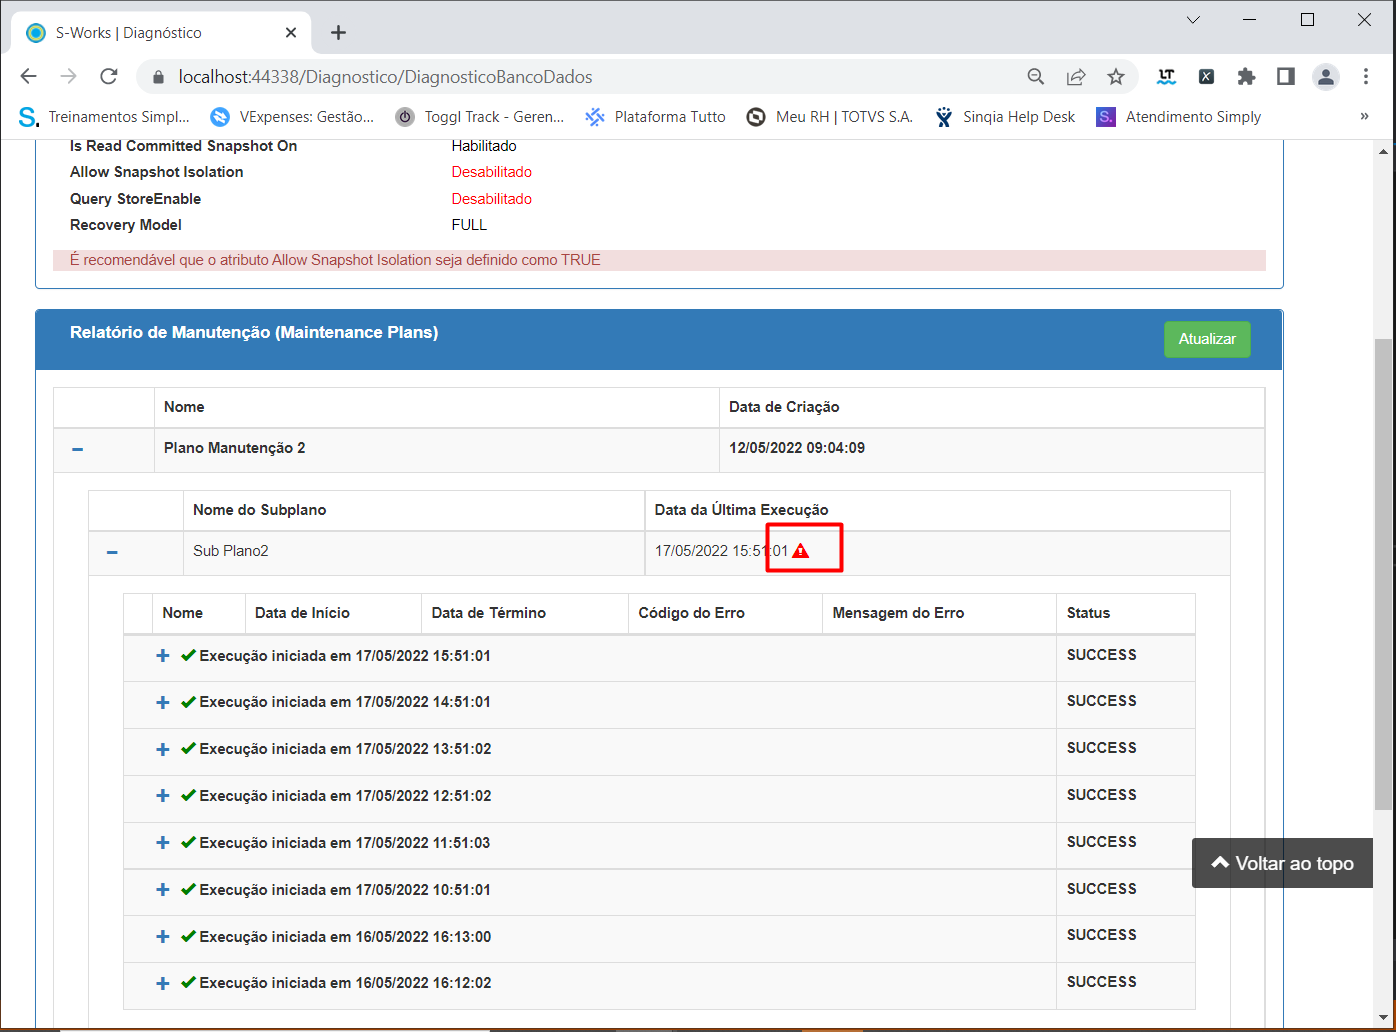This screenshot has width=1396, height=1032.
Task: Expand execution started 17/05/2022 13:51:02
Action: pos(163,749)
